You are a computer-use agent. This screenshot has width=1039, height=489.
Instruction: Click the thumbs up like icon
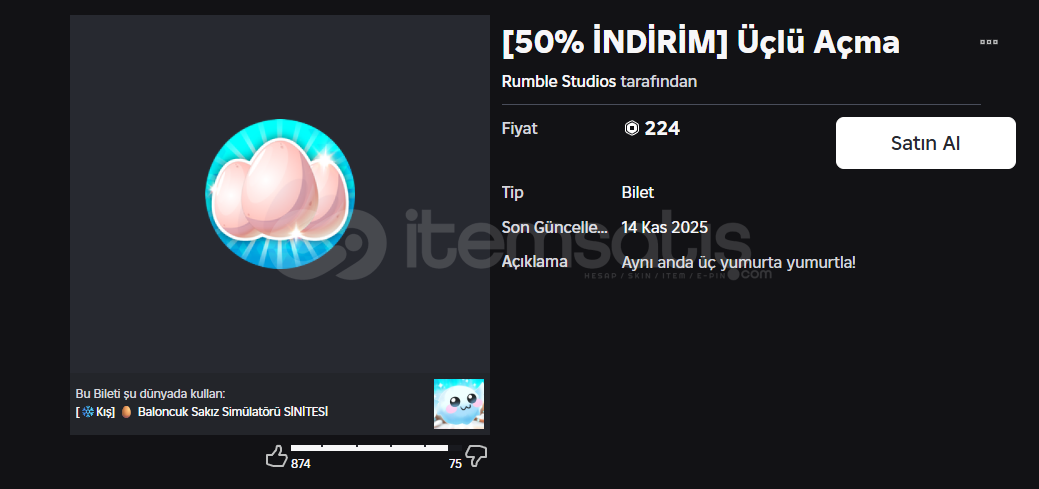276,456
